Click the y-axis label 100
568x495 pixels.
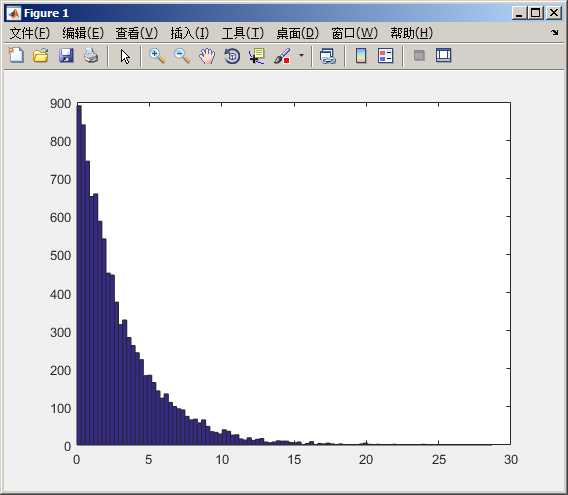point(60,408)
